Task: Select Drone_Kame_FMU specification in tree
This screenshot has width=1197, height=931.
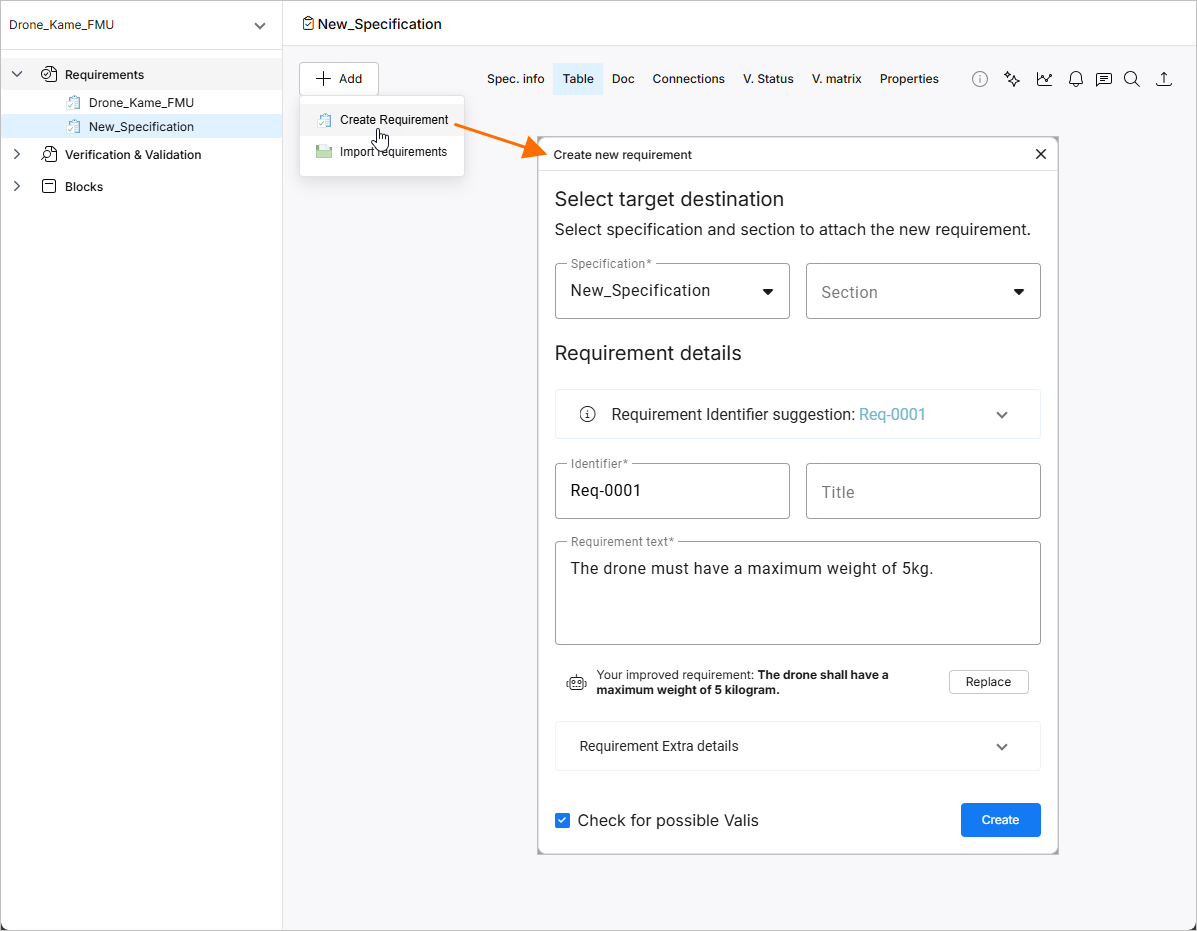Action: [141, 103]
